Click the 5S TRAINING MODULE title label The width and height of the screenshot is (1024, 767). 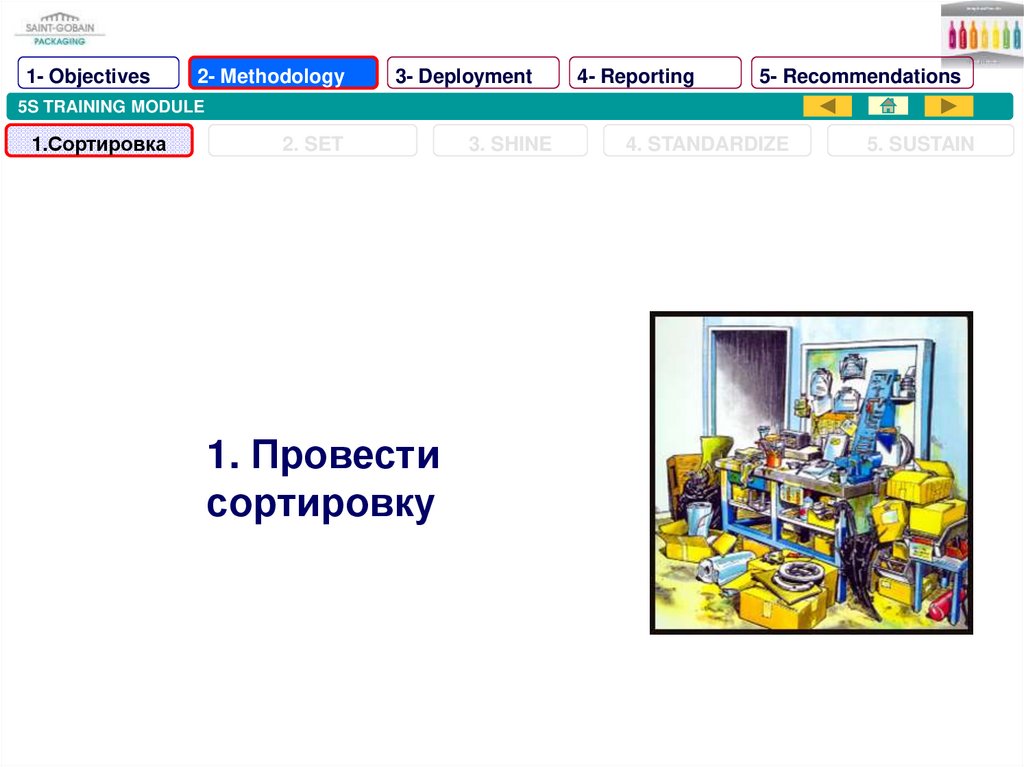click(111, 106)
